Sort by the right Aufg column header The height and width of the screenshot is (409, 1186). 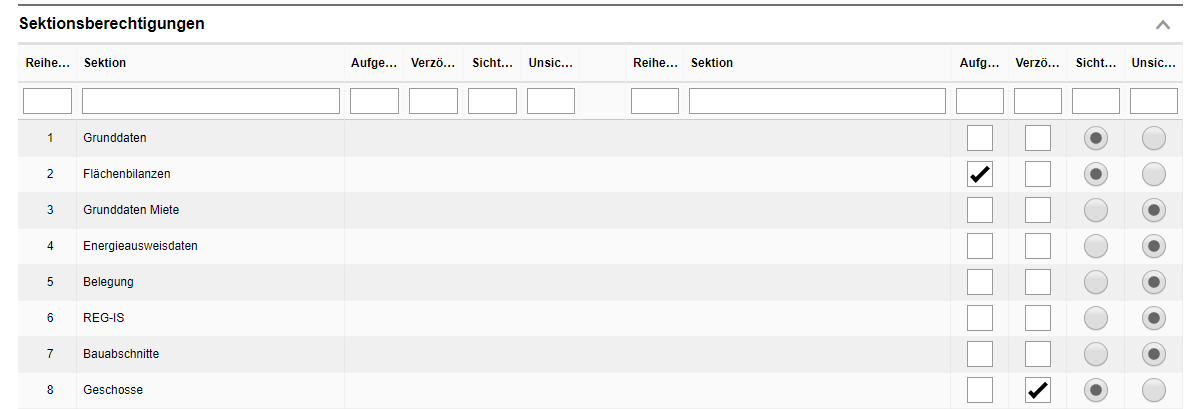979,63
